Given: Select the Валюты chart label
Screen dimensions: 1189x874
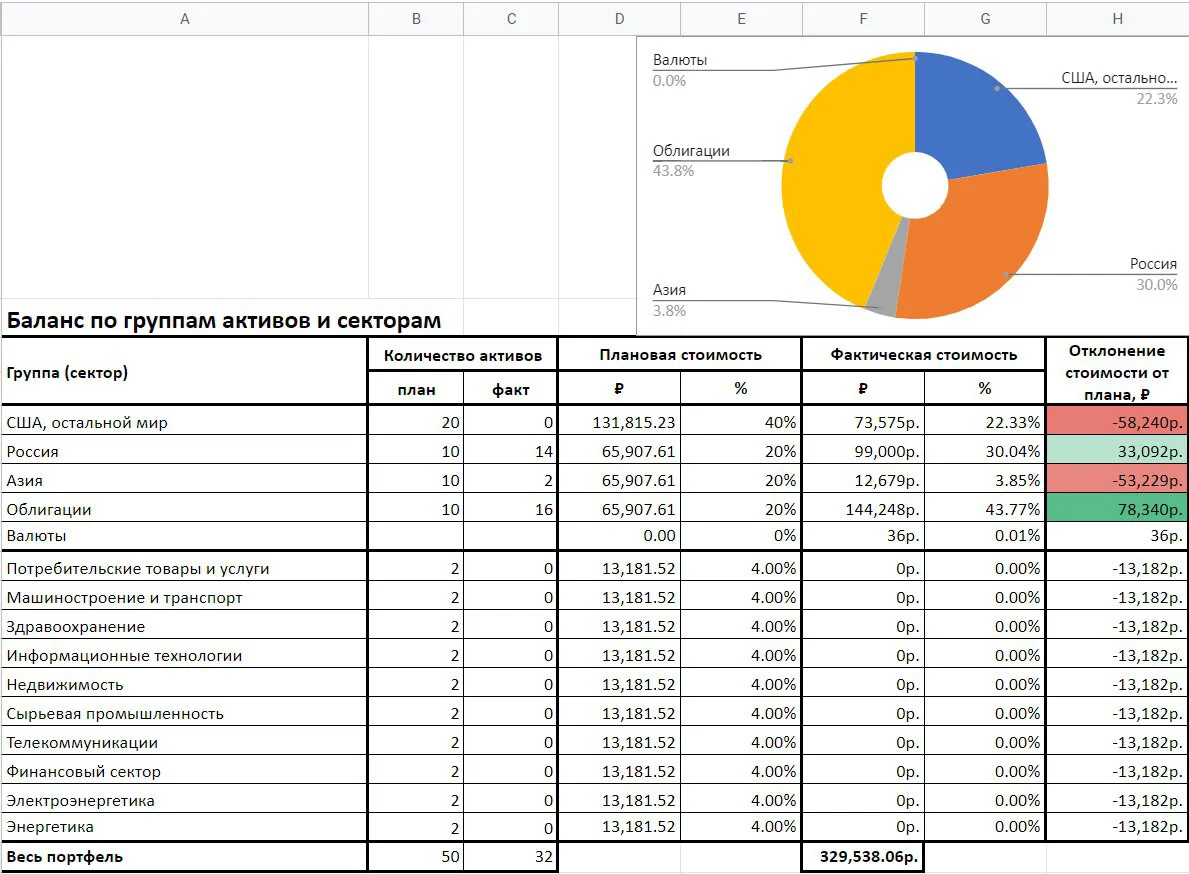Looking at the screenshot, I should point(679,60).
